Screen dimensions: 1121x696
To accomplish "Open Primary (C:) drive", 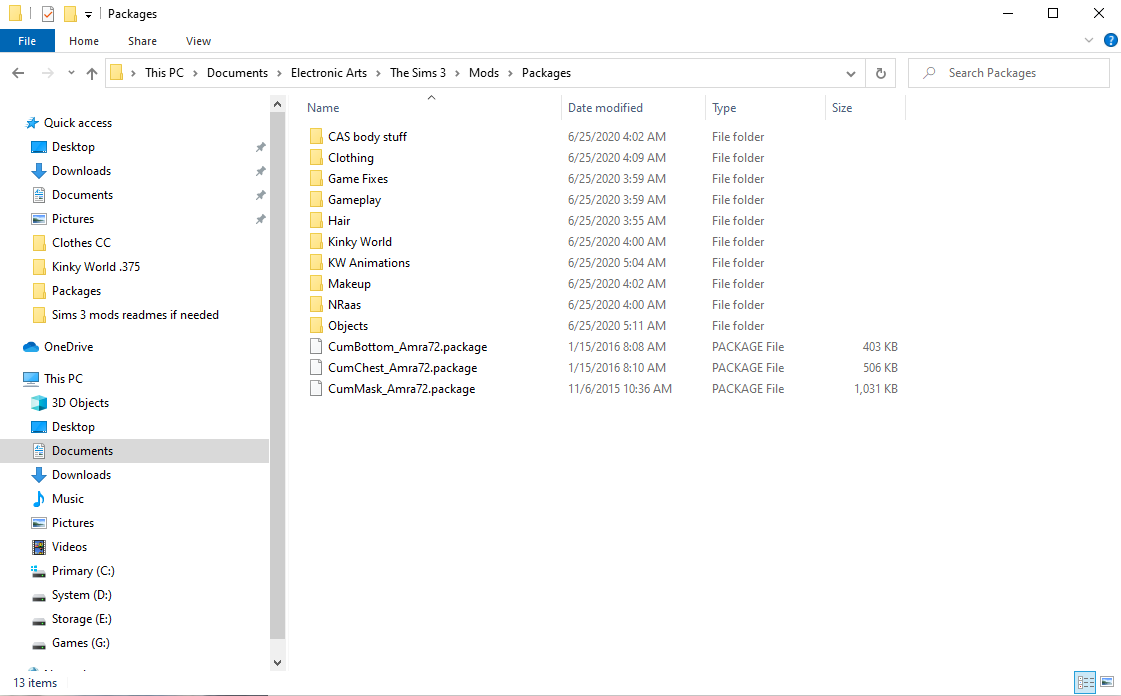I will pos(83,571).
